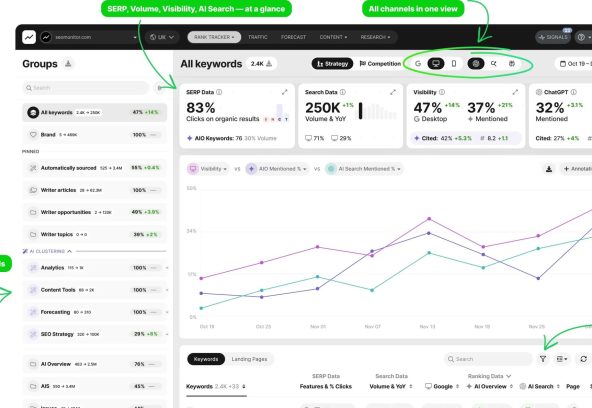Open the AI Search Mentioned % metric dropdown

364,169
